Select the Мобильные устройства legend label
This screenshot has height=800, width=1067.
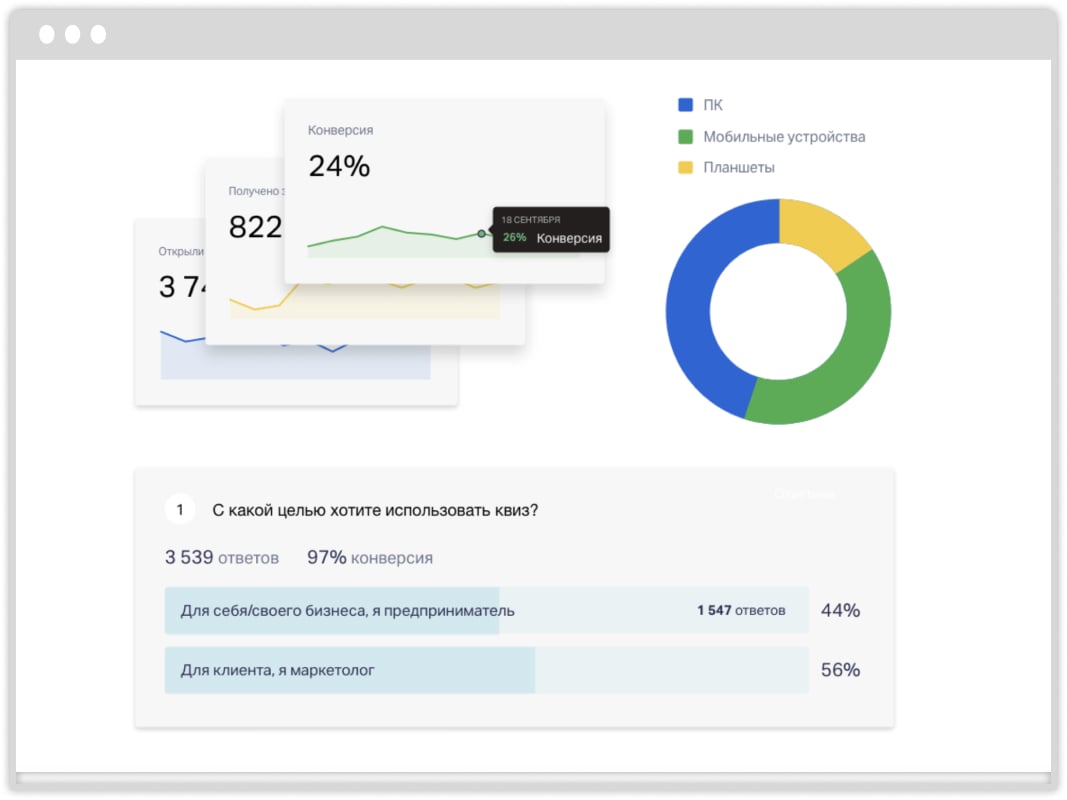pos(784,137)
